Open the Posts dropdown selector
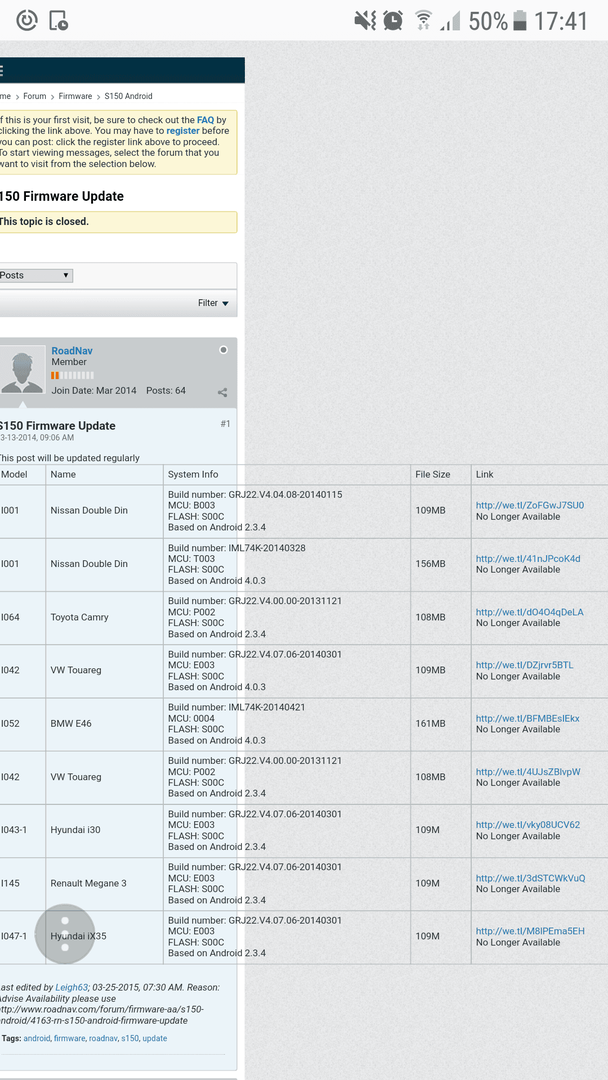 (36, 276)
